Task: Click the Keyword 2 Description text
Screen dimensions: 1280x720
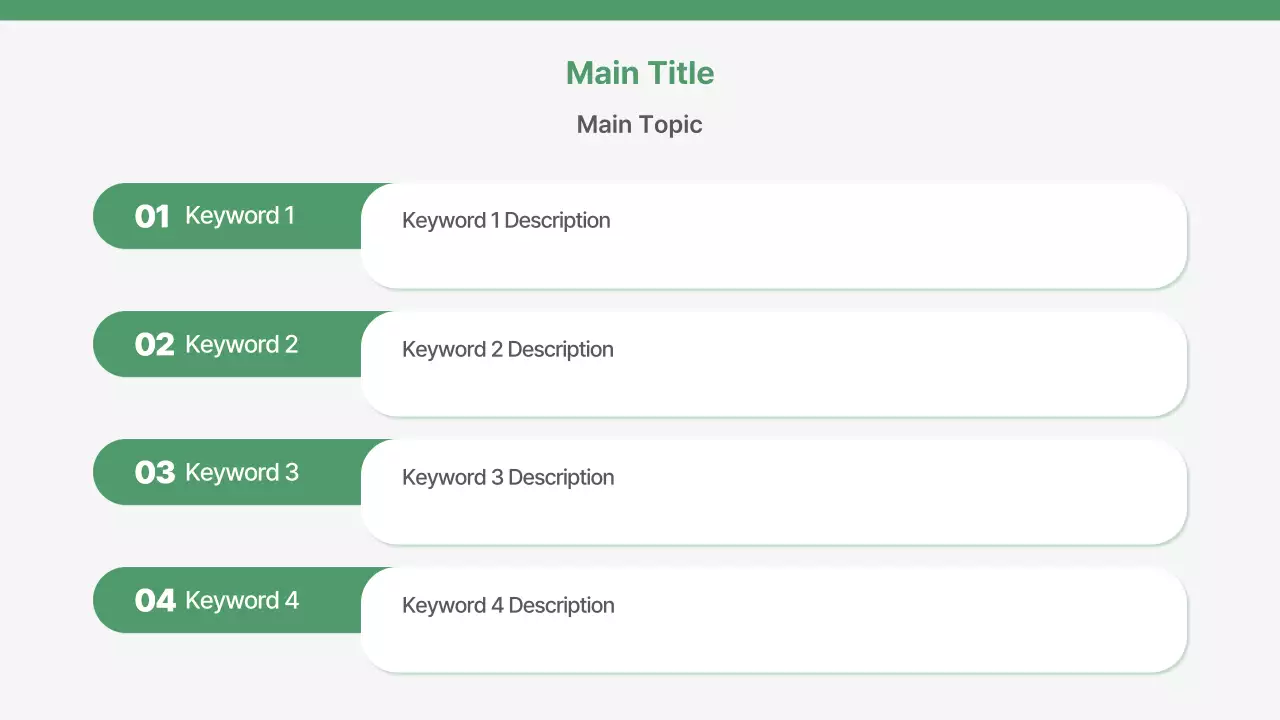Action: click(x=507, y=349)
